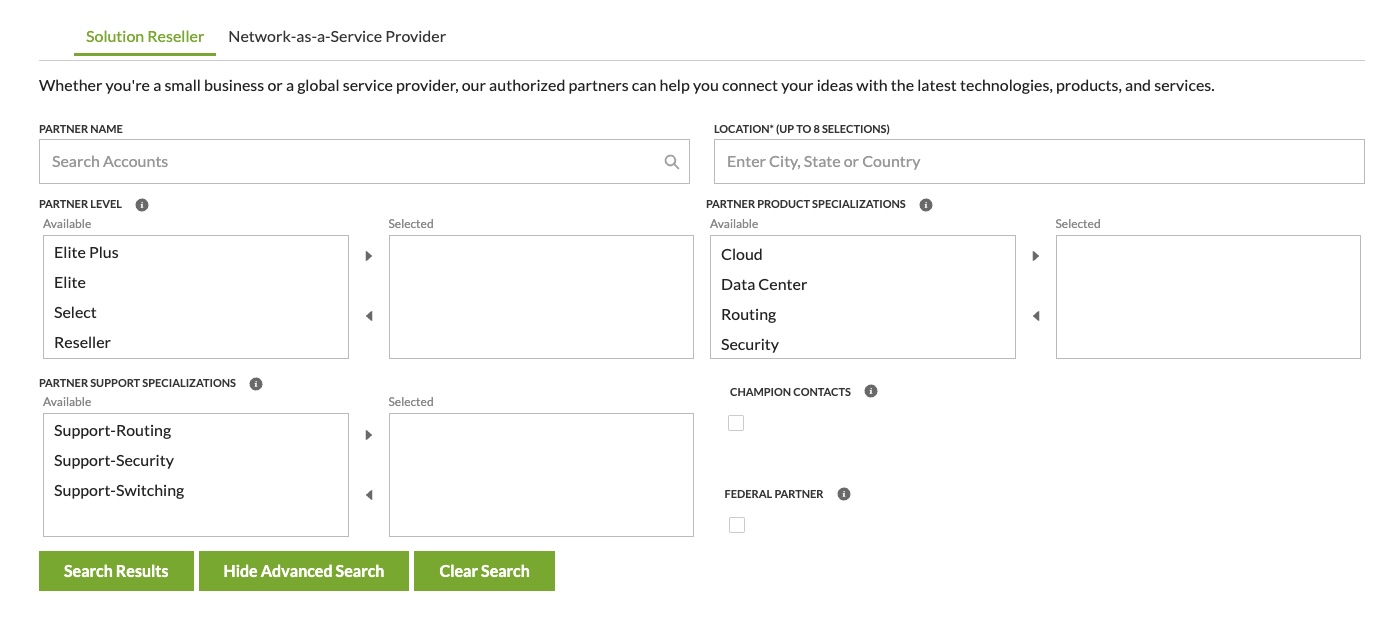1400x629 pixels.
Task: Click the search magnifier icon in Partner Name
Action: pyautogui.click(x=672, y=162)
